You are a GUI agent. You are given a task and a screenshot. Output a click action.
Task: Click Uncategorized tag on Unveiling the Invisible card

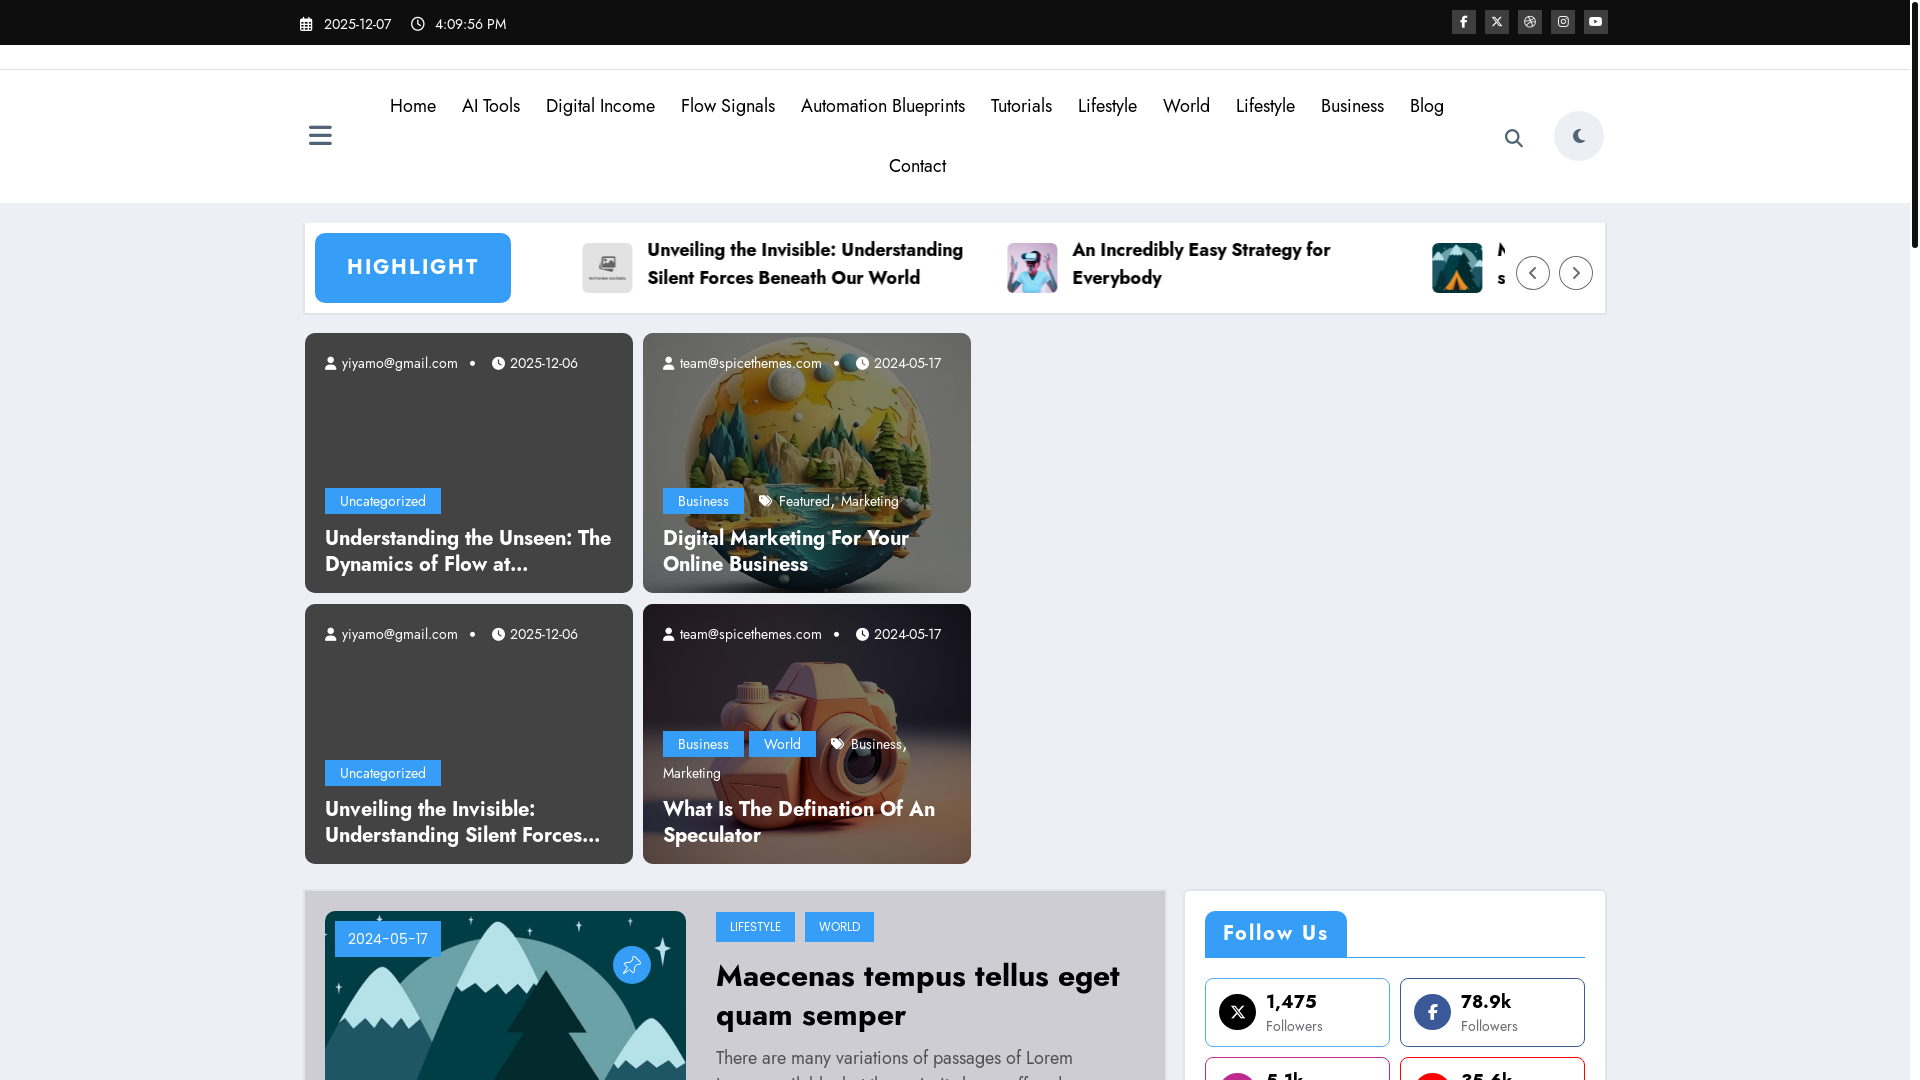point(382,773)
